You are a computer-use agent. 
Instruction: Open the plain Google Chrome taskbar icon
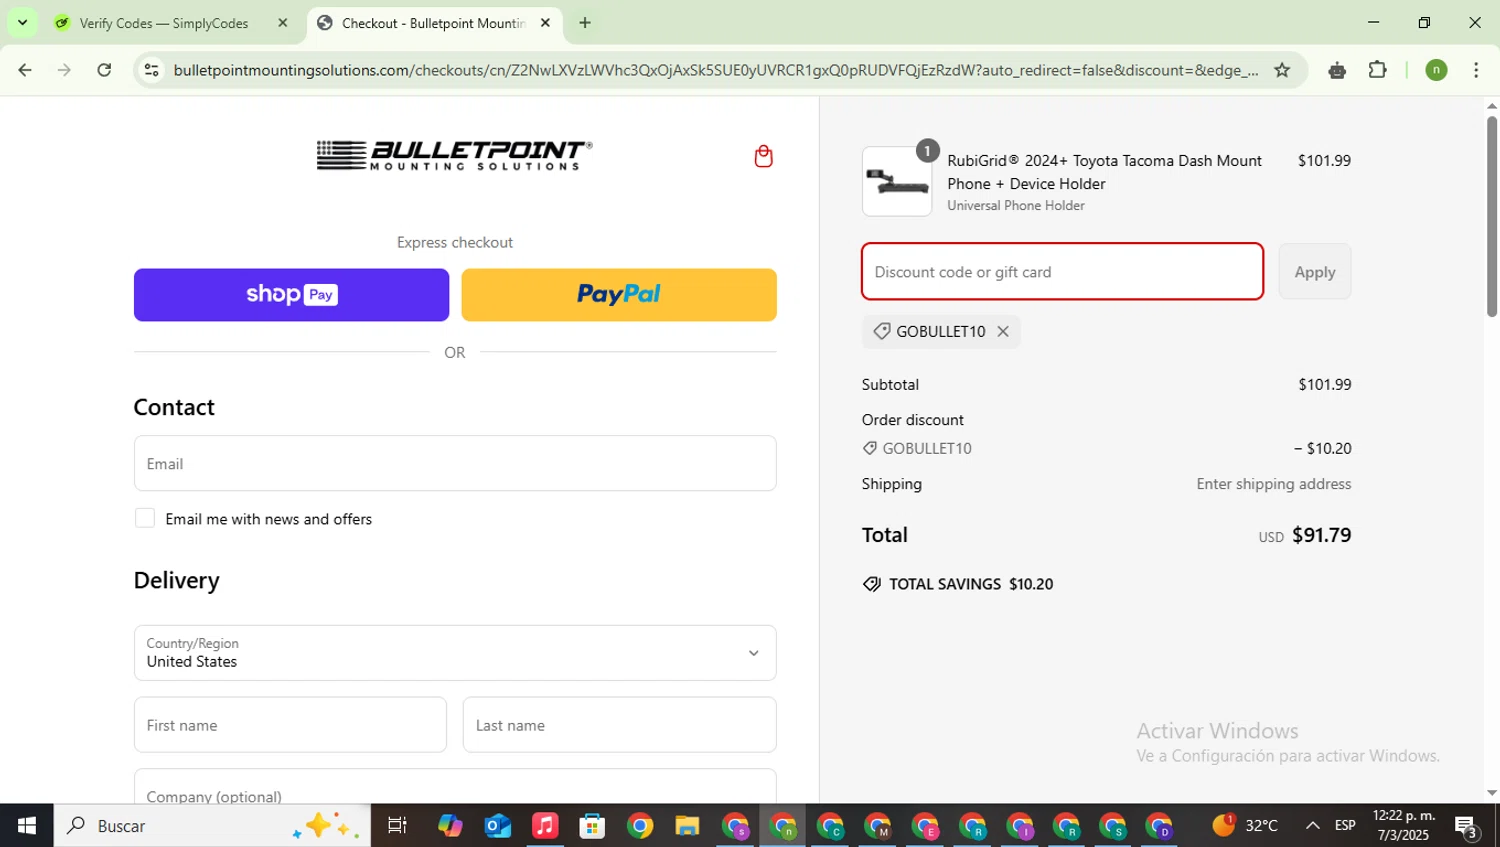click(640, 826)
